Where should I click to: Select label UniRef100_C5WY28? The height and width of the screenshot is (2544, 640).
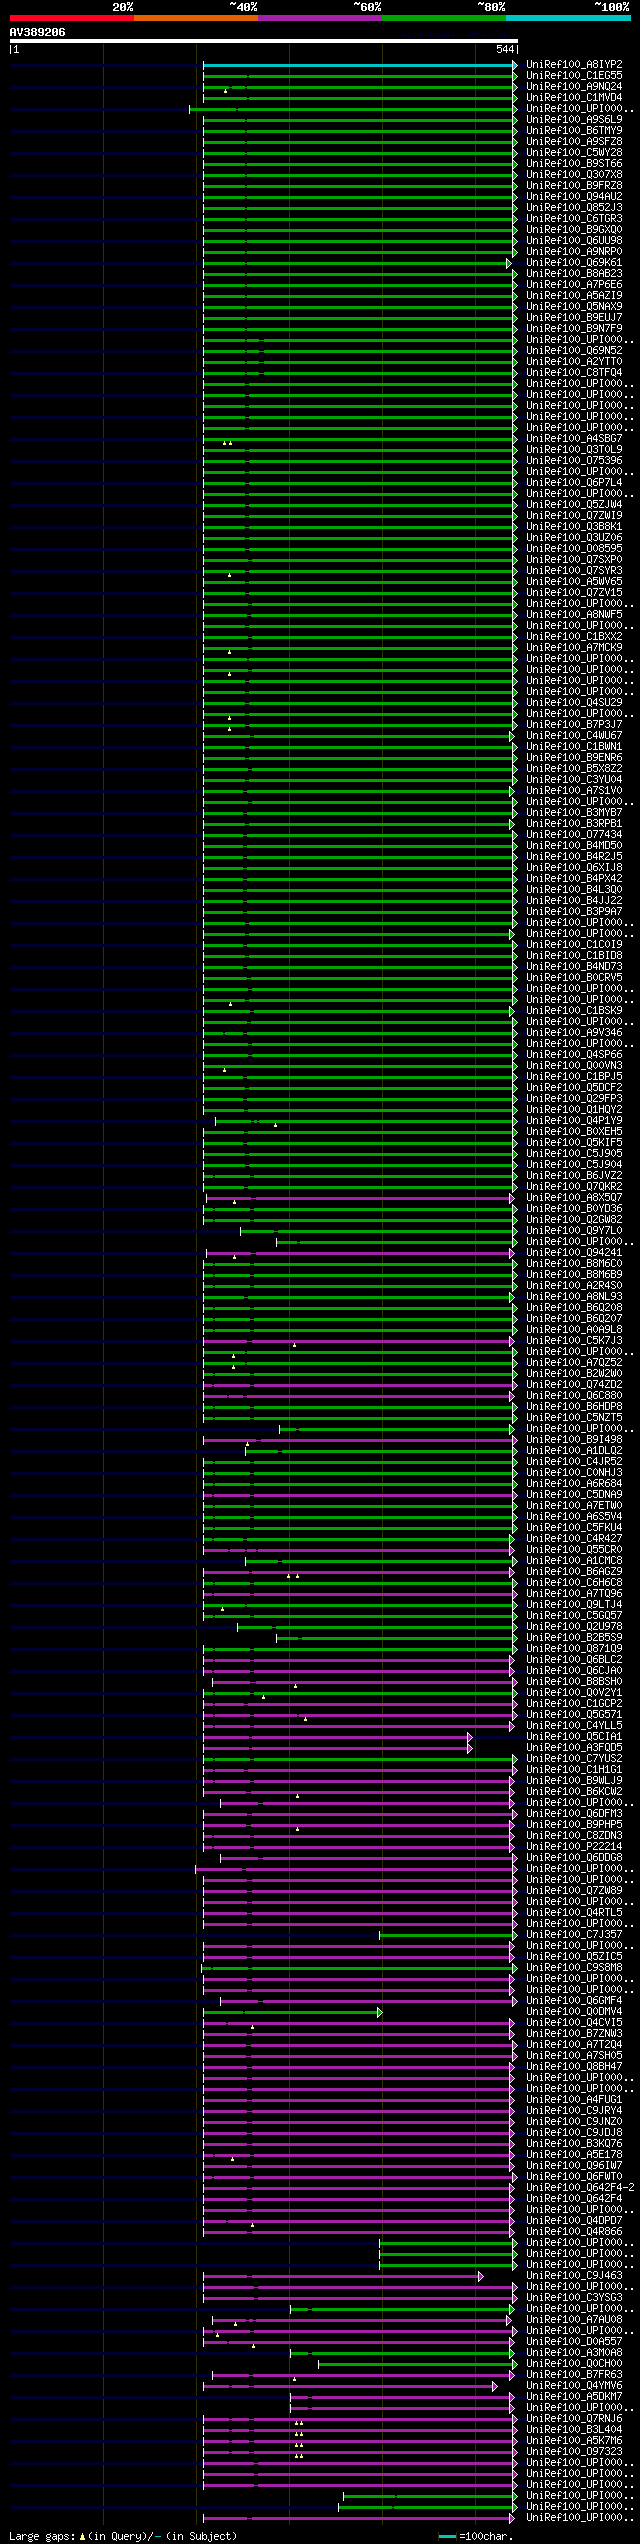(574, 153)
